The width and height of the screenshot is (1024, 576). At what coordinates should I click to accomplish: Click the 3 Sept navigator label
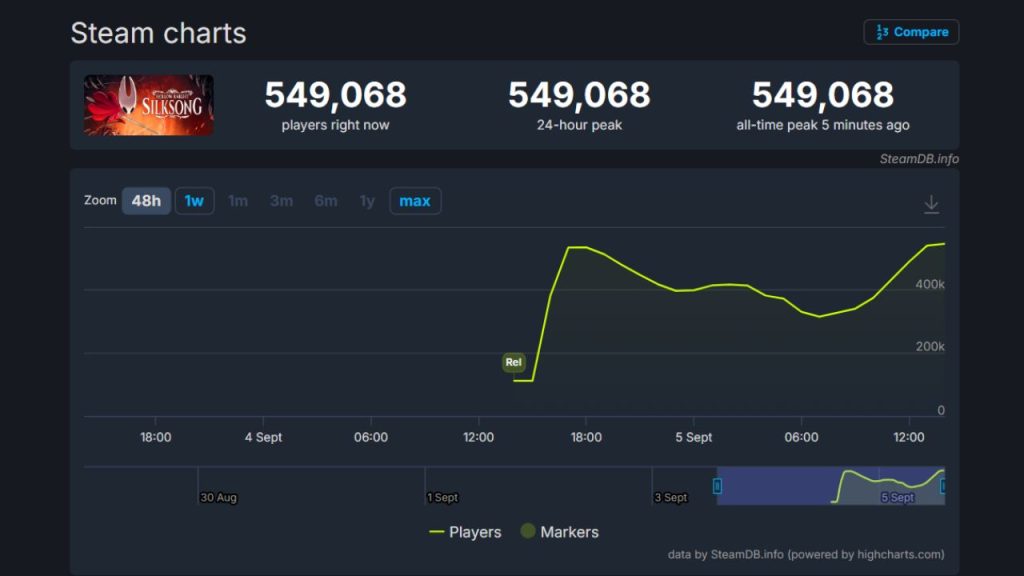[x=671, y=498]
